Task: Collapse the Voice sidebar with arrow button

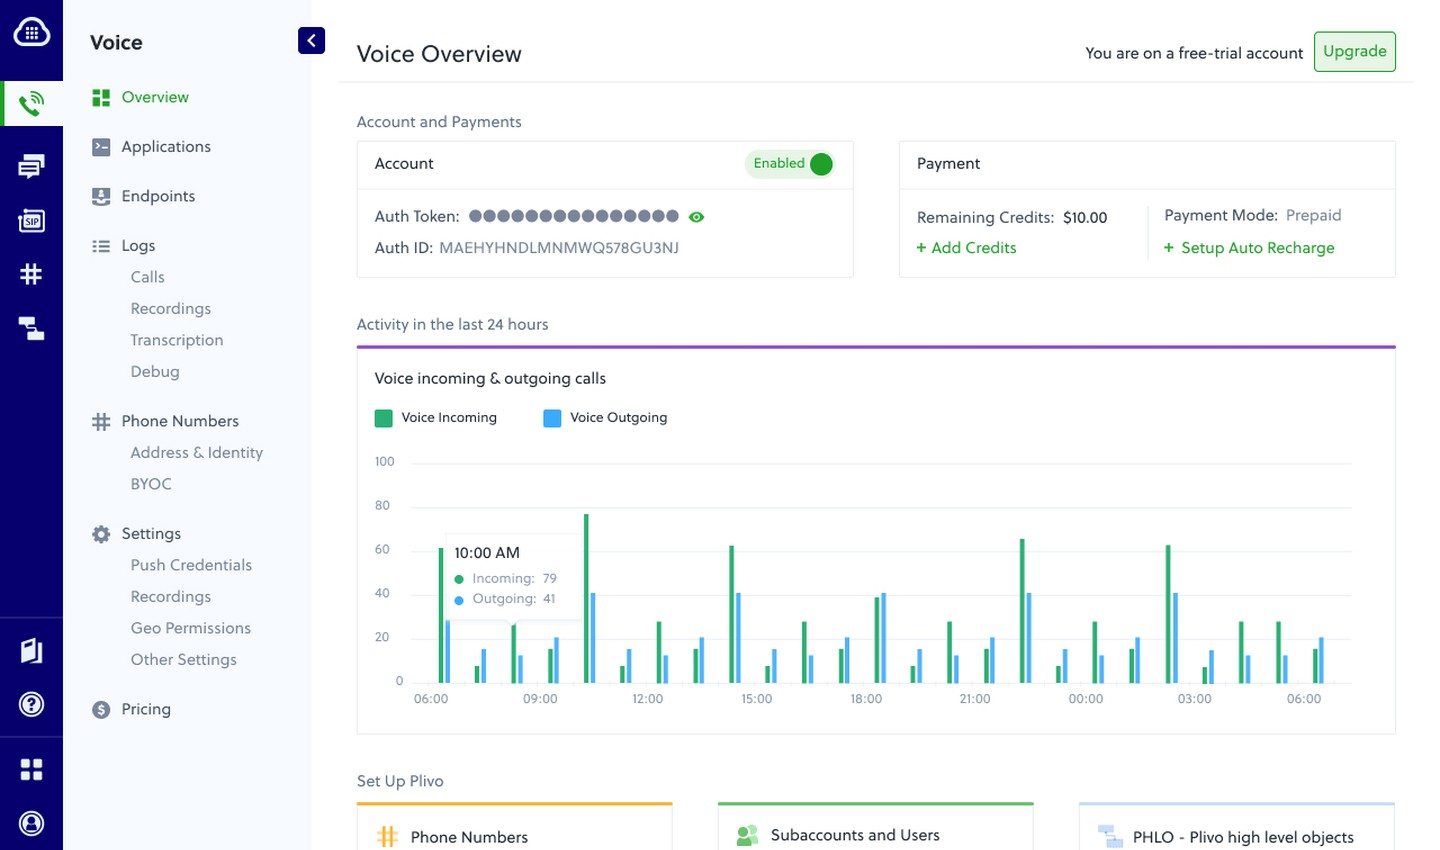Action: pos(311,40)
